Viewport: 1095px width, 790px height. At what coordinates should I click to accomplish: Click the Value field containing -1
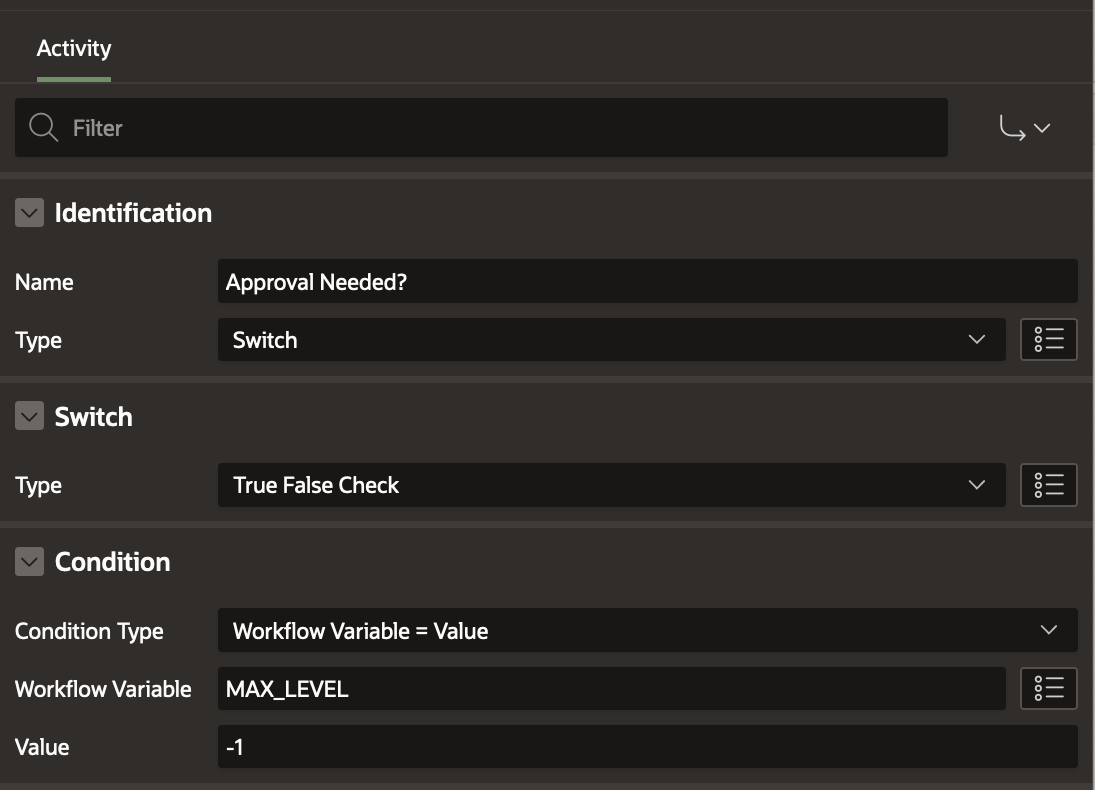[x=646, y=746]
